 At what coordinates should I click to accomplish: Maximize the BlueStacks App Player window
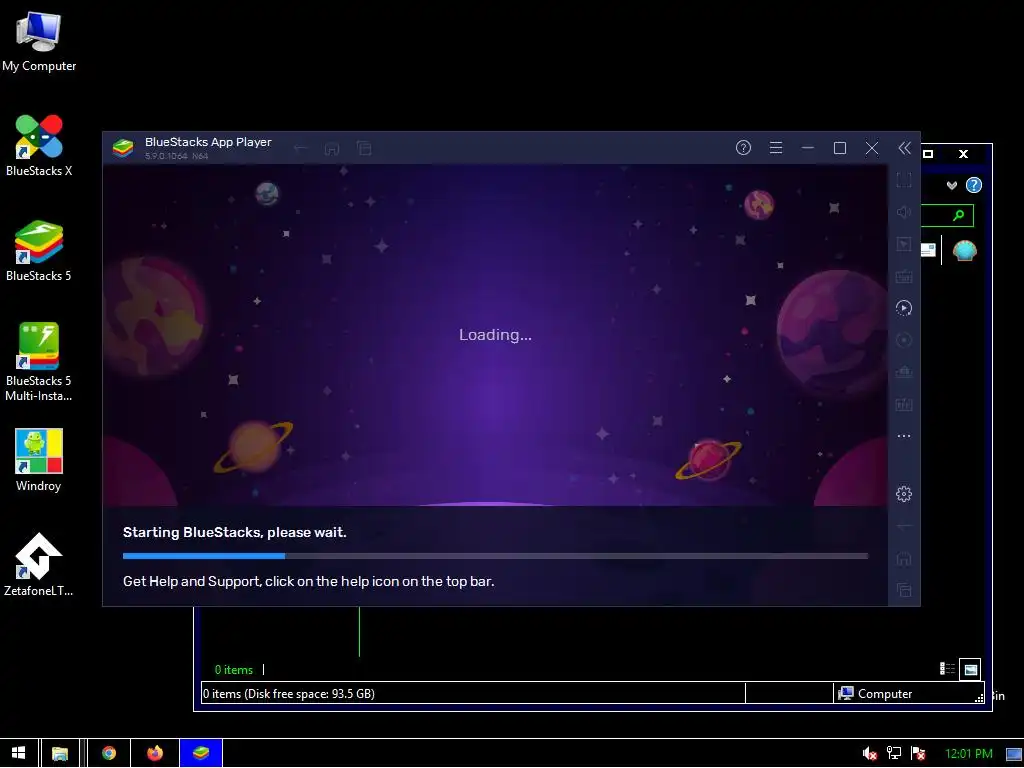(840, 148)
